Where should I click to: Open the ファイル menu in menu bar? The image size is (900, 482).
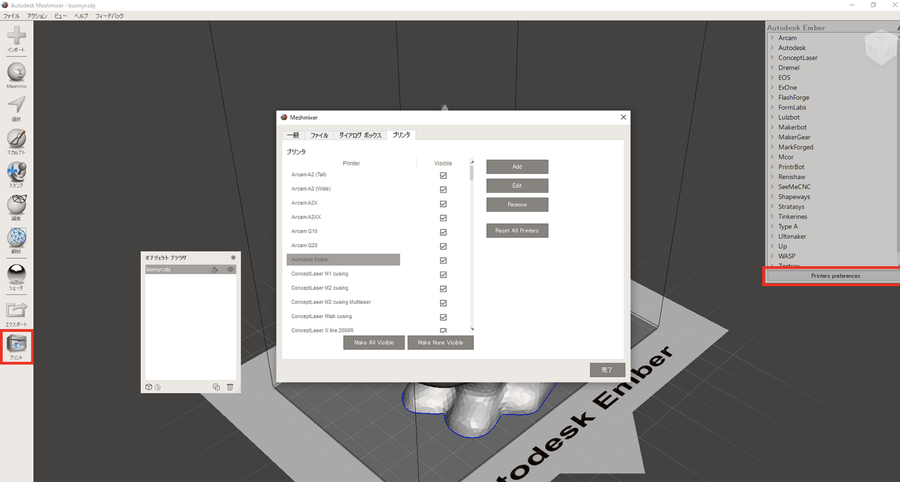(11, 16)
